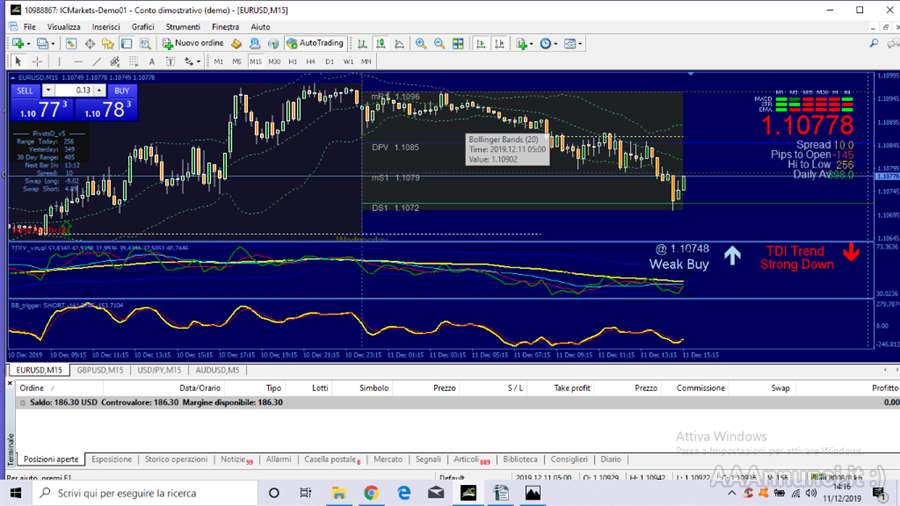Switch to the AUDUSD,M5 chart tab
This screenshot has height=506, width=900.
pos(218,370)
